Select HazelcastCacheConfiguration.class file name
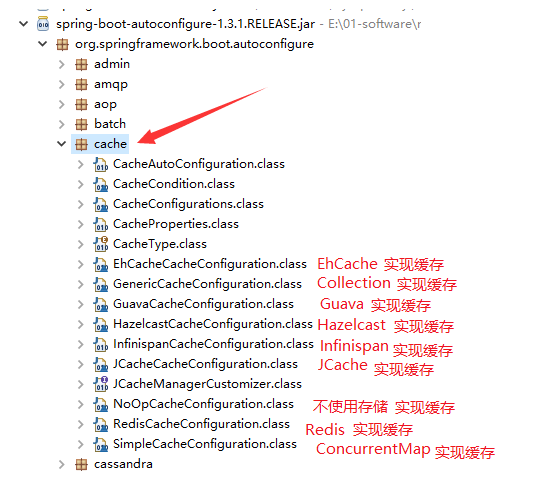 click(213, 324)
